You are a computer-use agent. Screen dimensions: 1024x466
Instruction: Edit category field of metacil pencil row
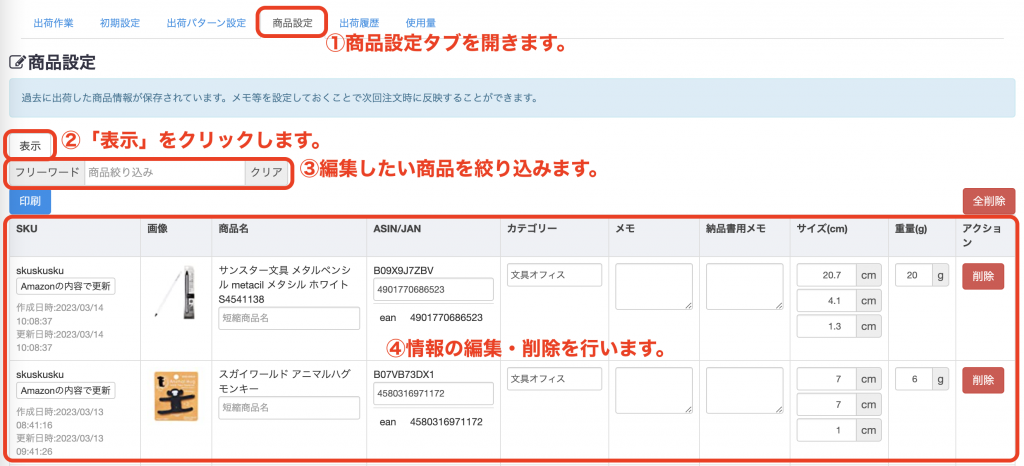click(x=554, y=275)
